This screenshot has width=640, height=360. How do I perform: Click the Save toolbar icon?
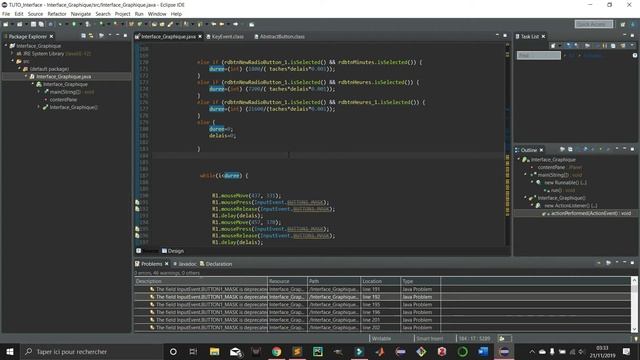[x=33, y=24]
